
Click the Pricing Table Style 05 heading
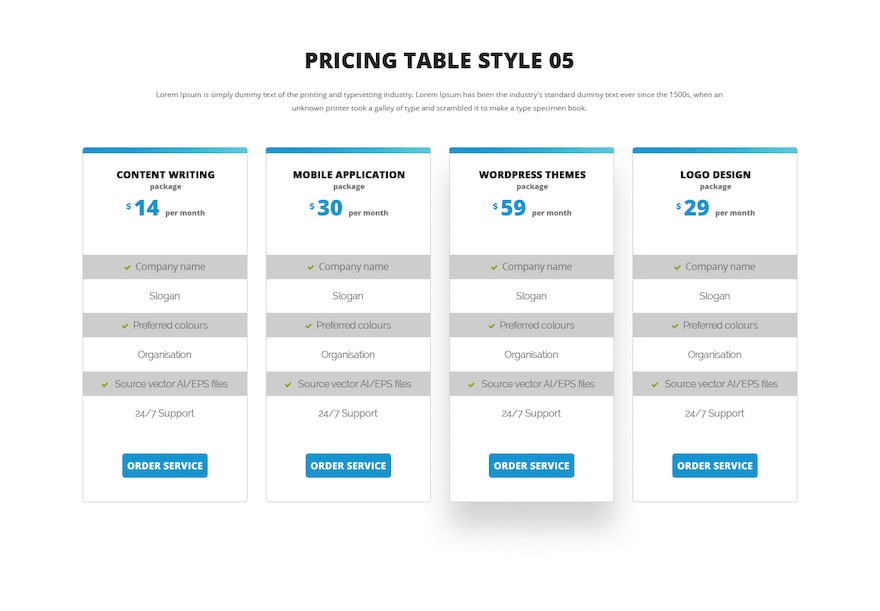click(439, 61)
